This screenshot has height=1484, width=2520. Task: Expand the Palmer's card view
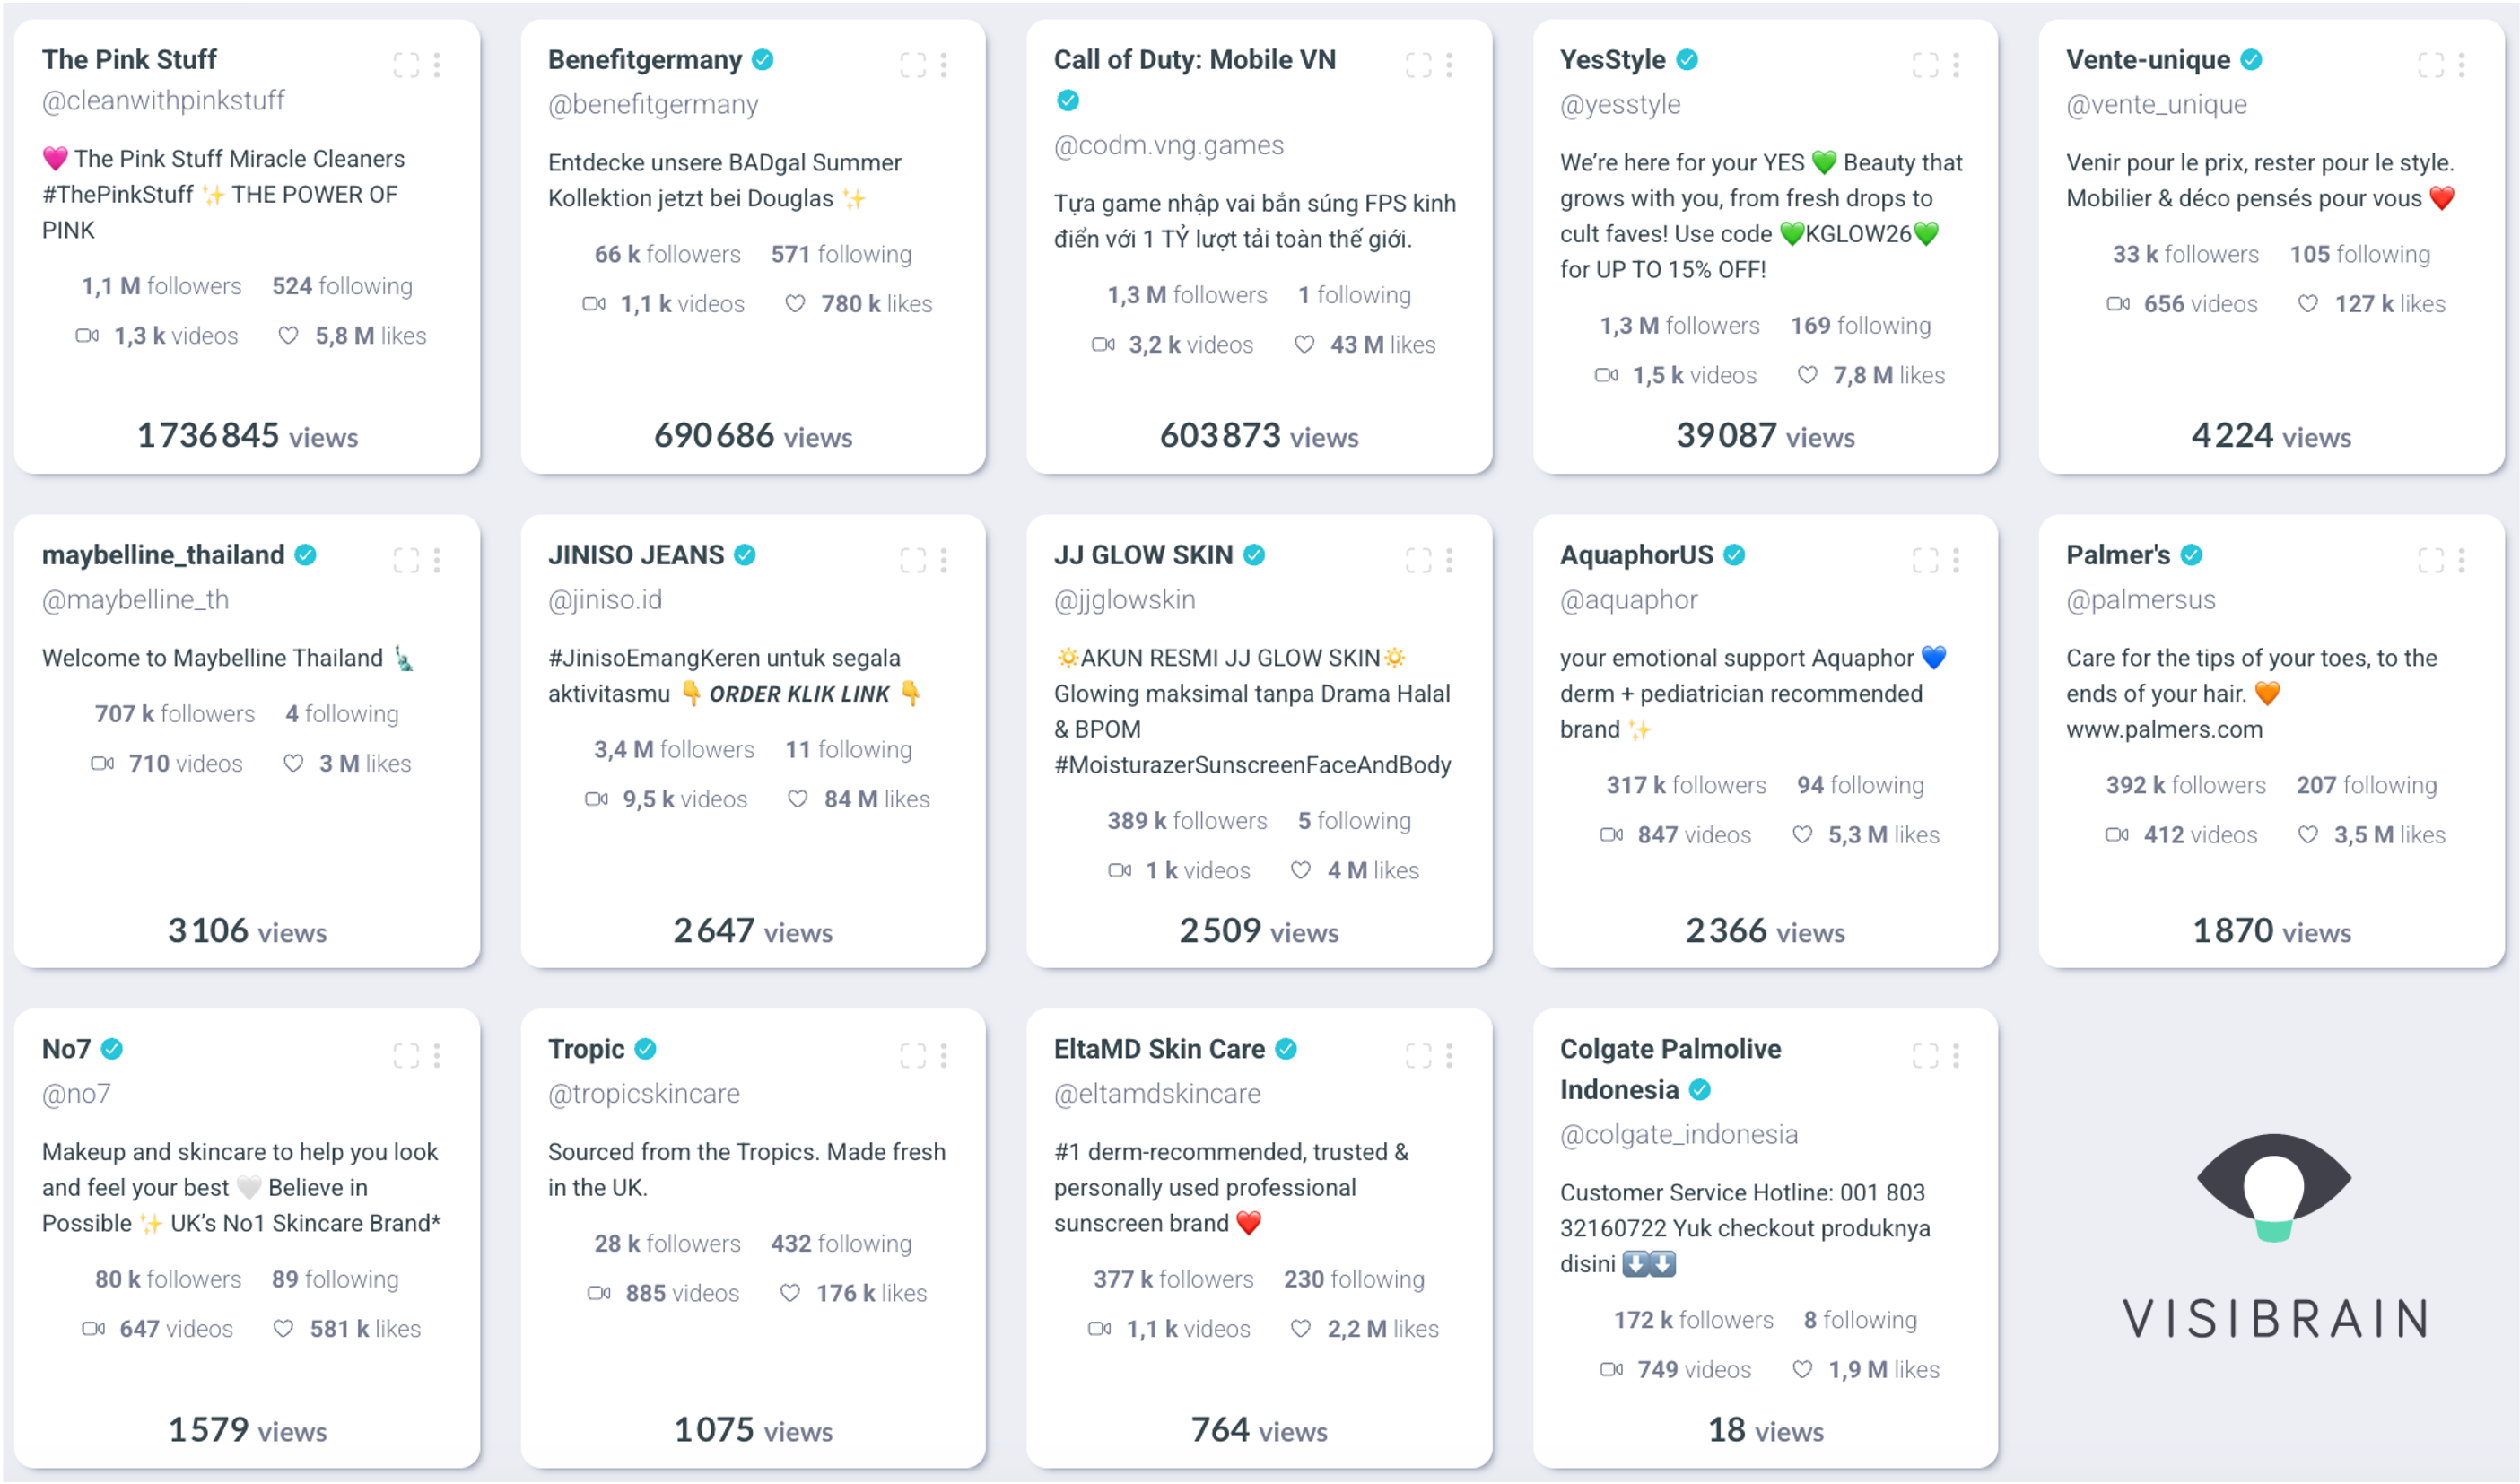click(x=2431, y=560)
